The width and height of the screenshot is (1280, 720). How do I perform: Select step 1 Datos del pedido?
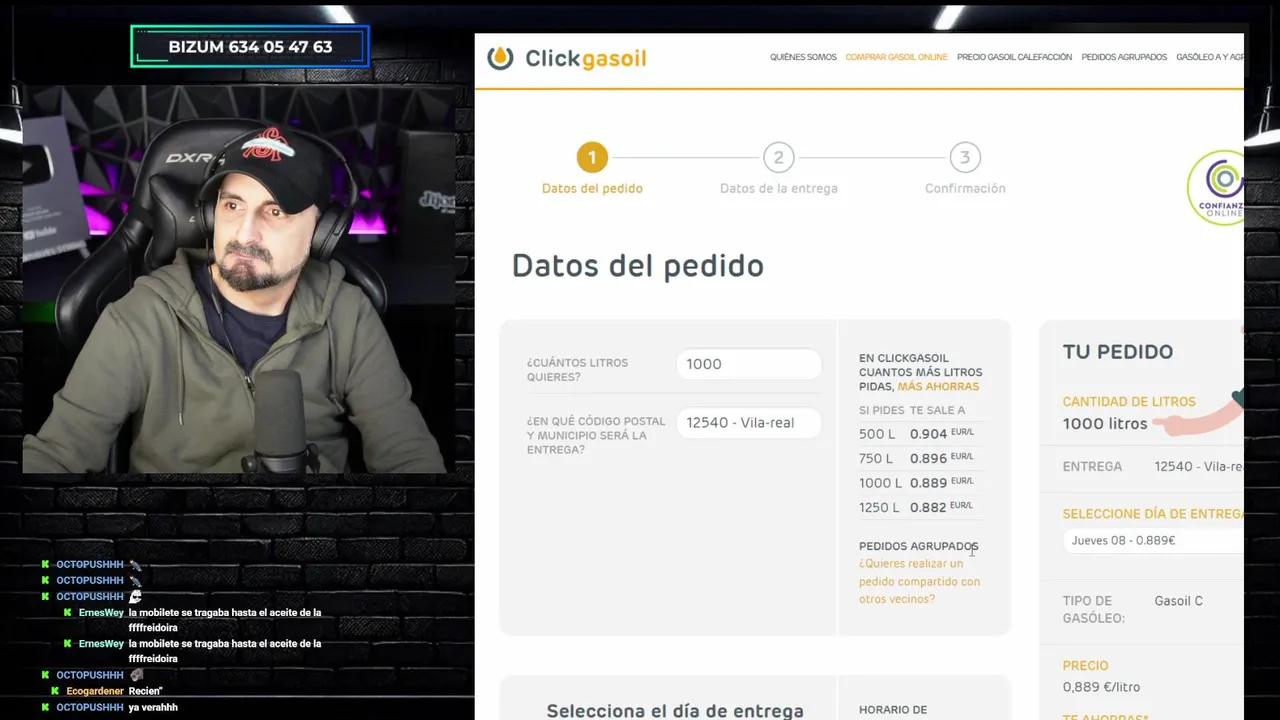click(592, 168)
